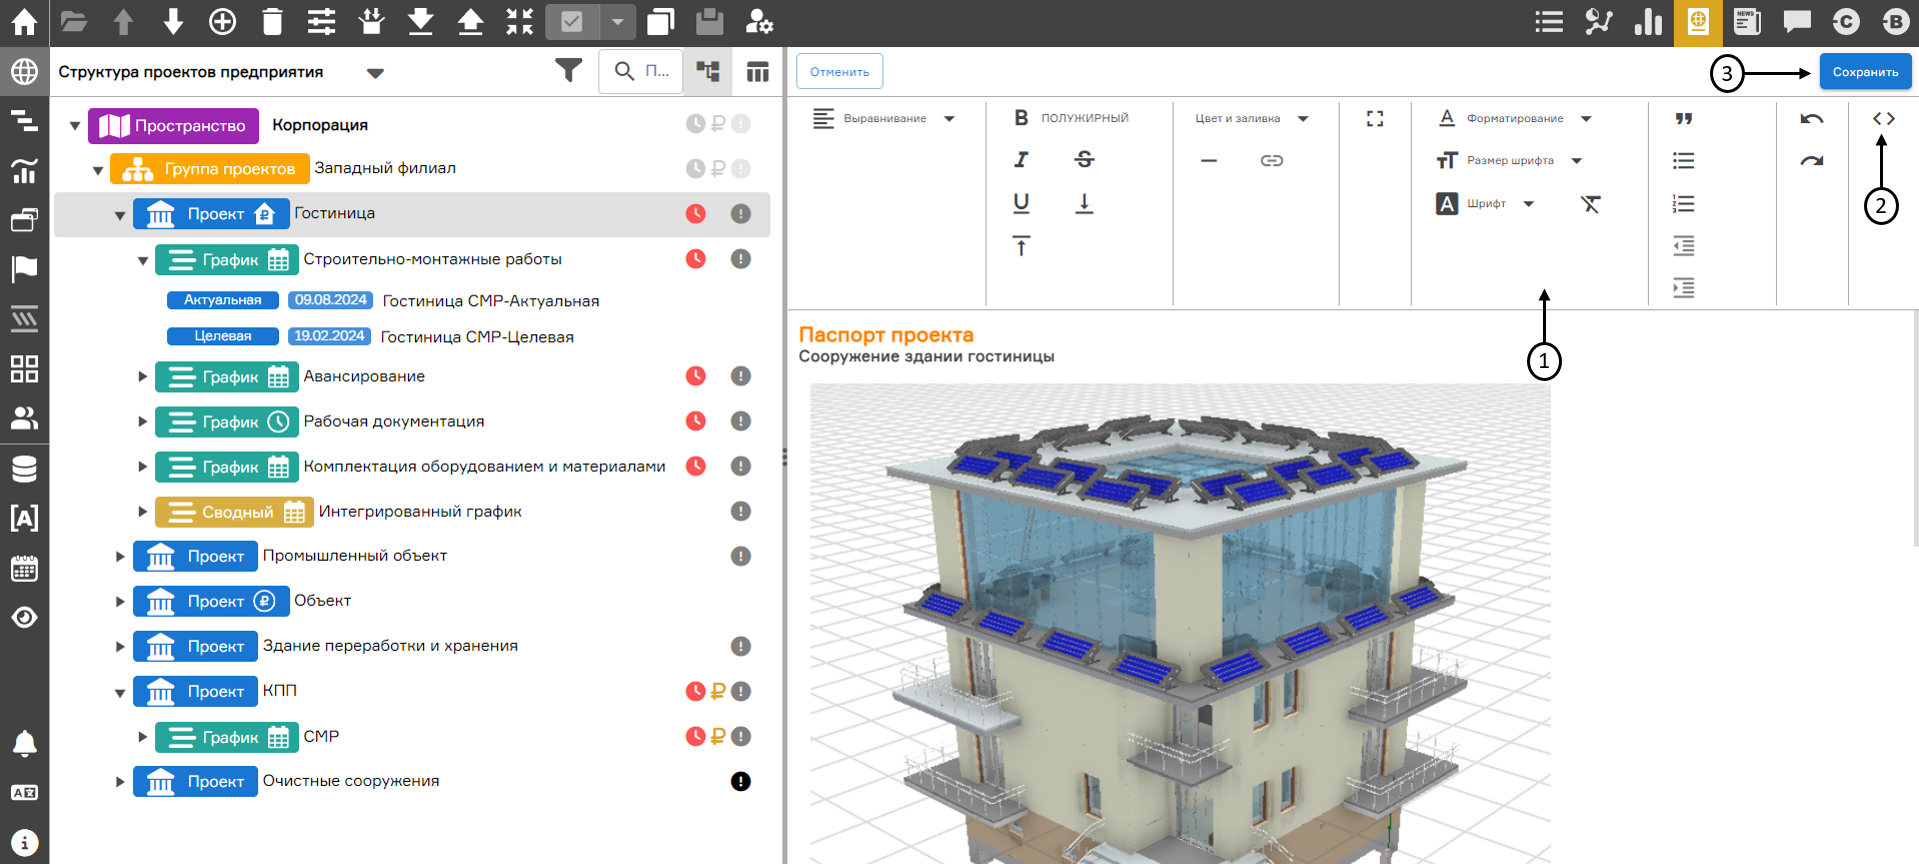The height and width of the screenshot is (864, 1919).
Task: Click the numbered list icon
Action: (x=1684, y=203)
